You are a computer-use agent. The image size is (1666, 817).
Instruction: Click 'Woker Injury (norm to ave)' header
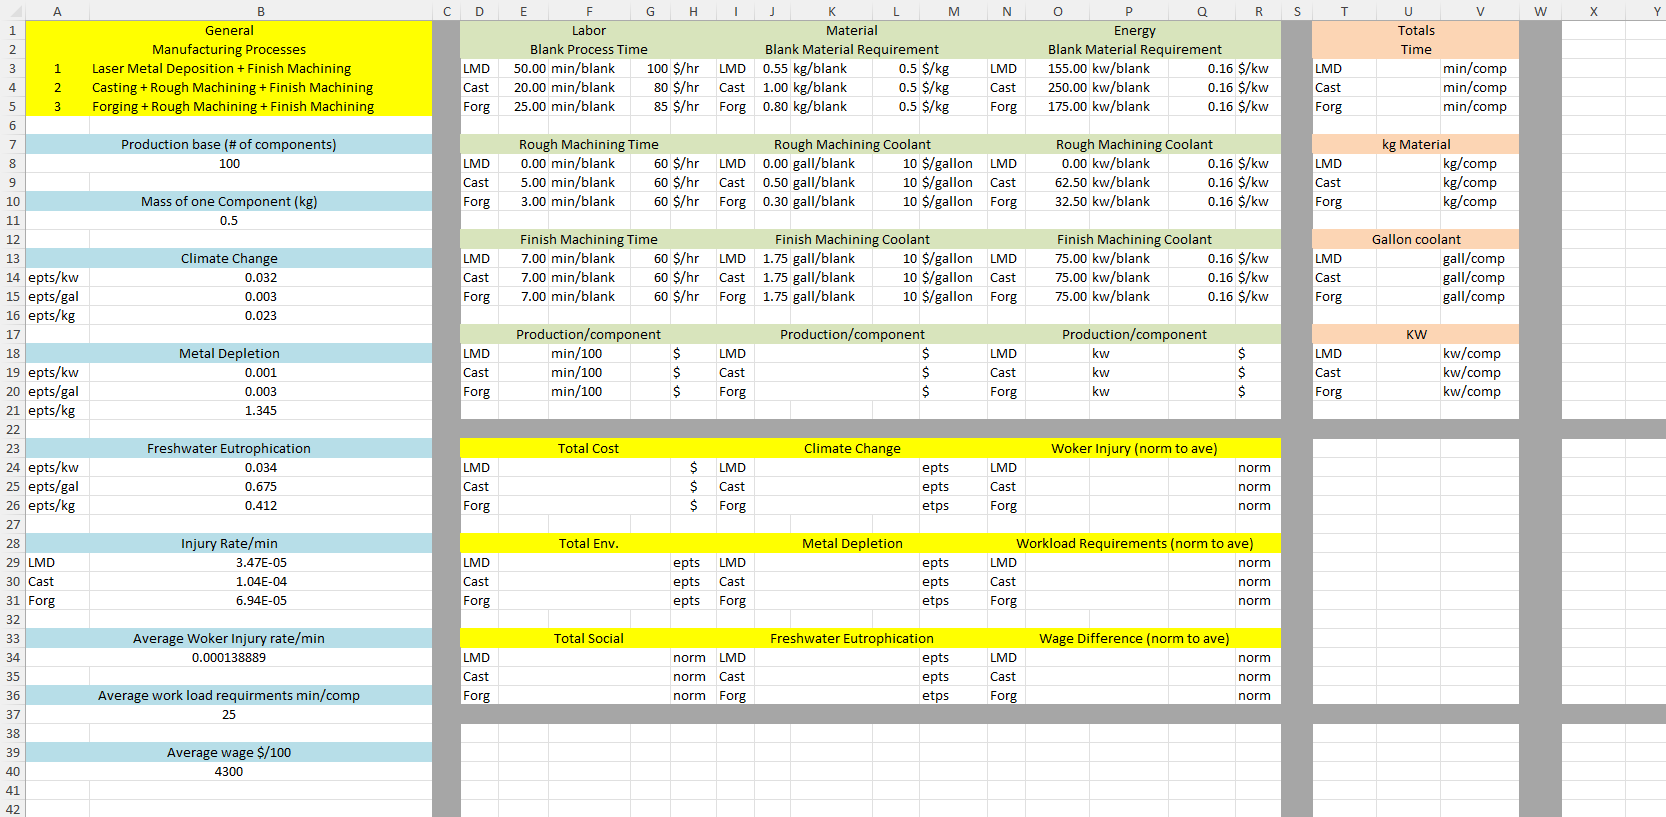coord(1134,448)
